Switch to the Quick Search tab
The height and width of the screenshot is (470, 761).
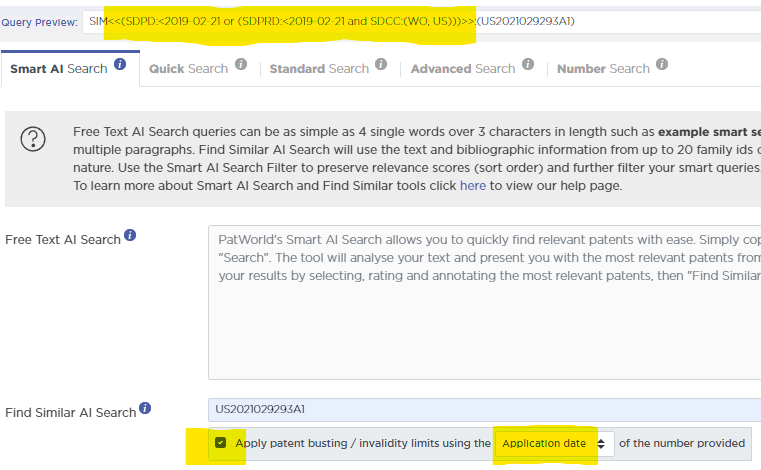tap(188, 69)
